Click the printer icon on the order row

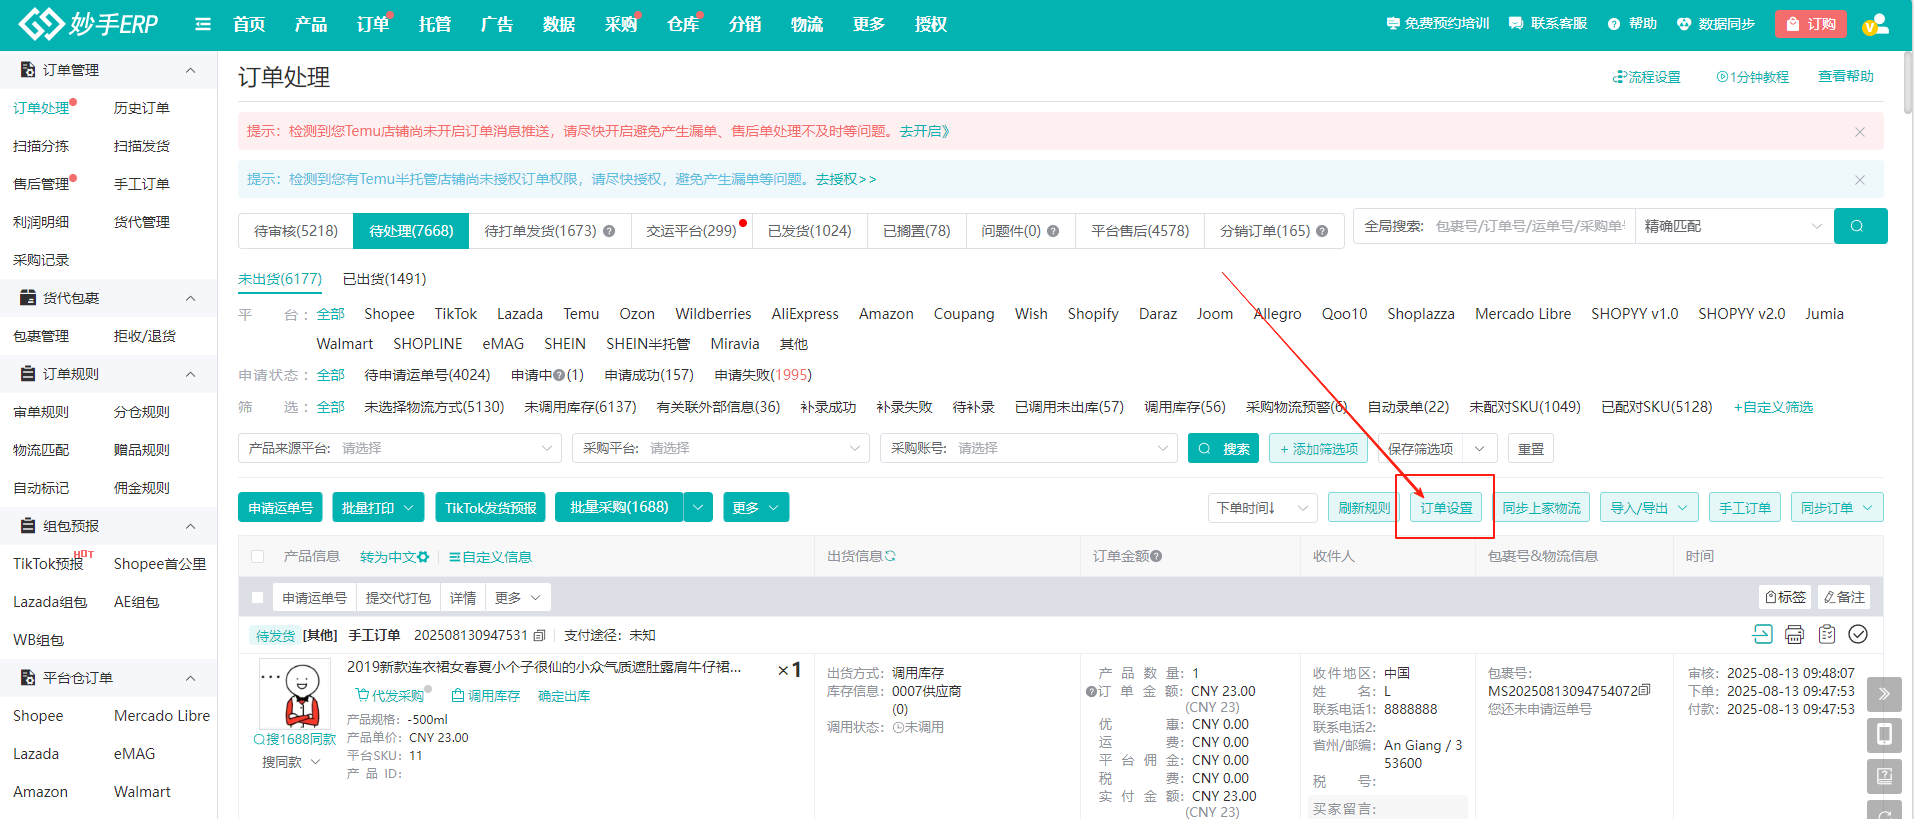coord(1795,634)
